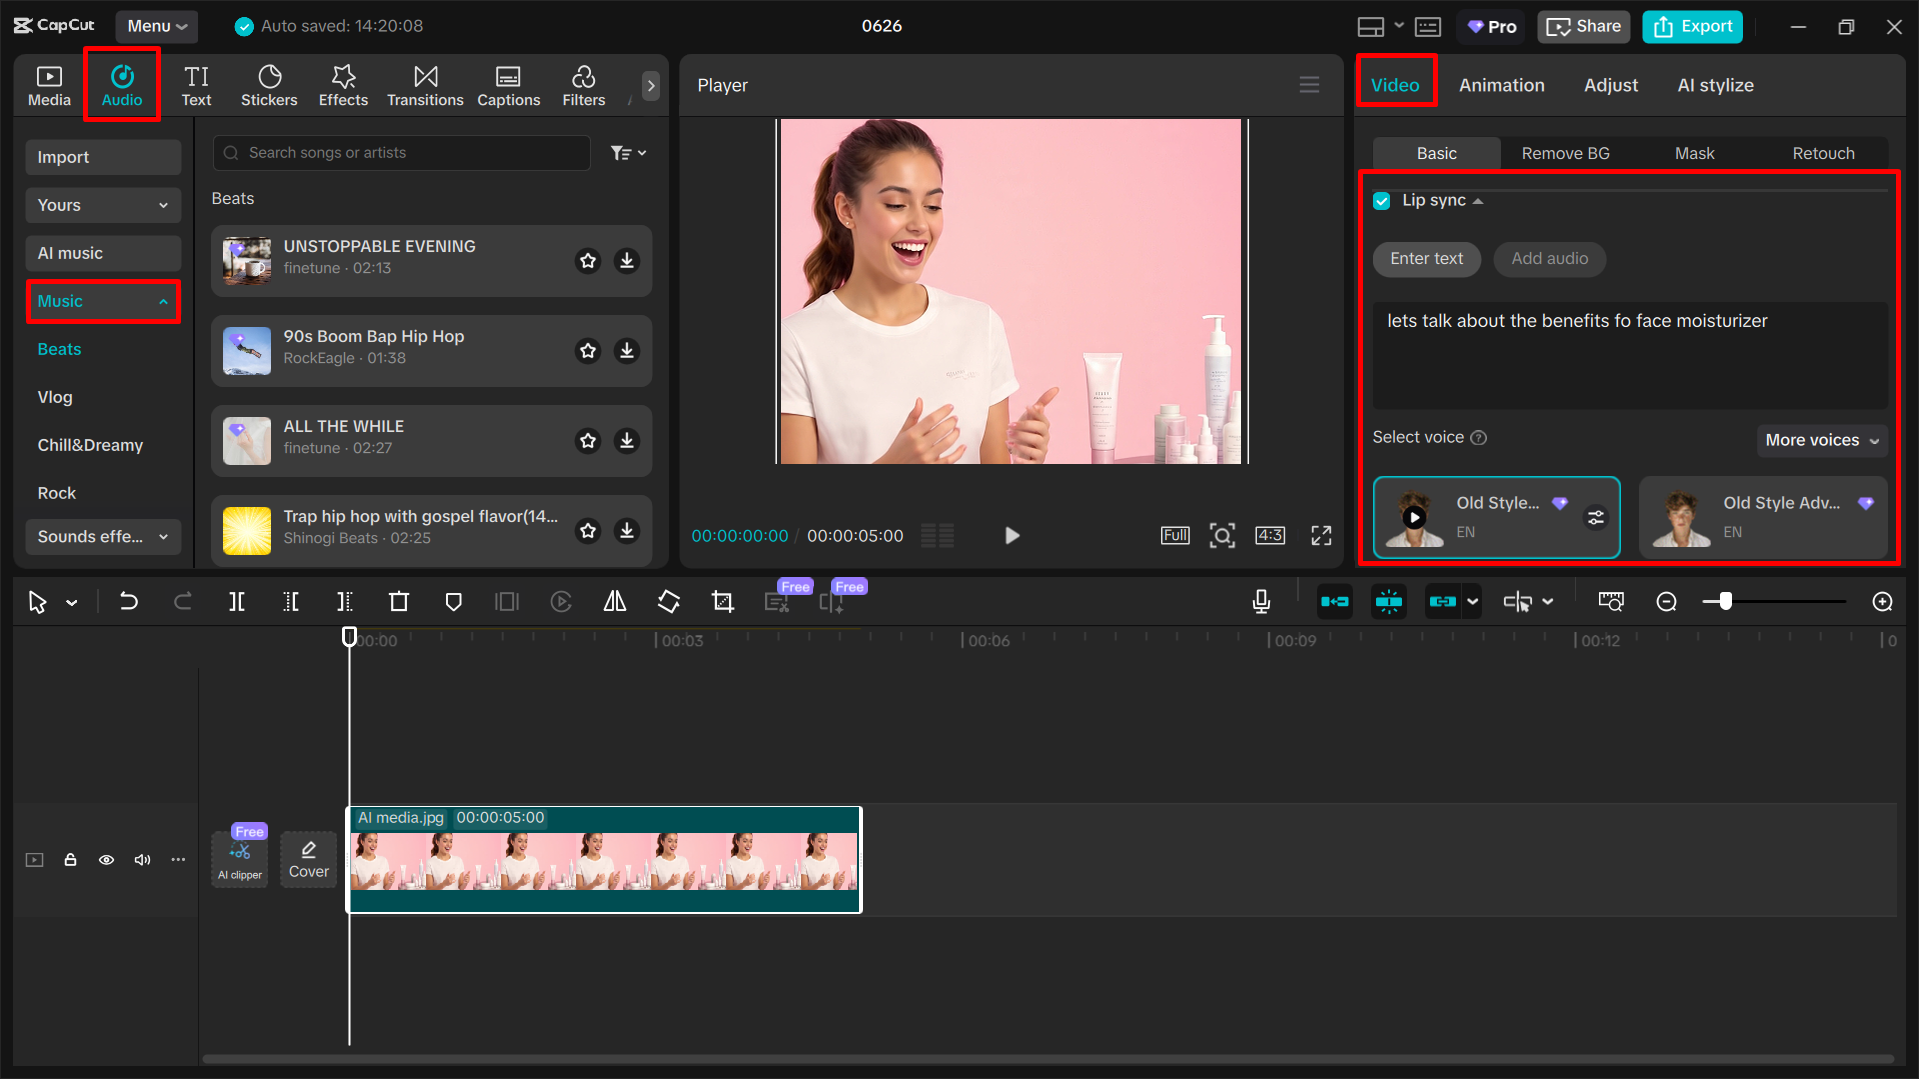Screen dimensions: 1919x1079
Task: Click the horizontal flip/mirror icon
Action: point(614,601)
